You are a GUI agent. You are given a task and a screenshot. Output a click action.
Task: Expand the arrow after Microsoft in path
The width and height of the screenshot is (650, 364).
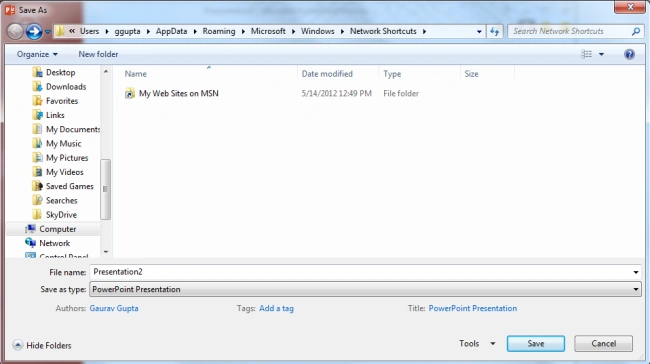pos(293,32)
